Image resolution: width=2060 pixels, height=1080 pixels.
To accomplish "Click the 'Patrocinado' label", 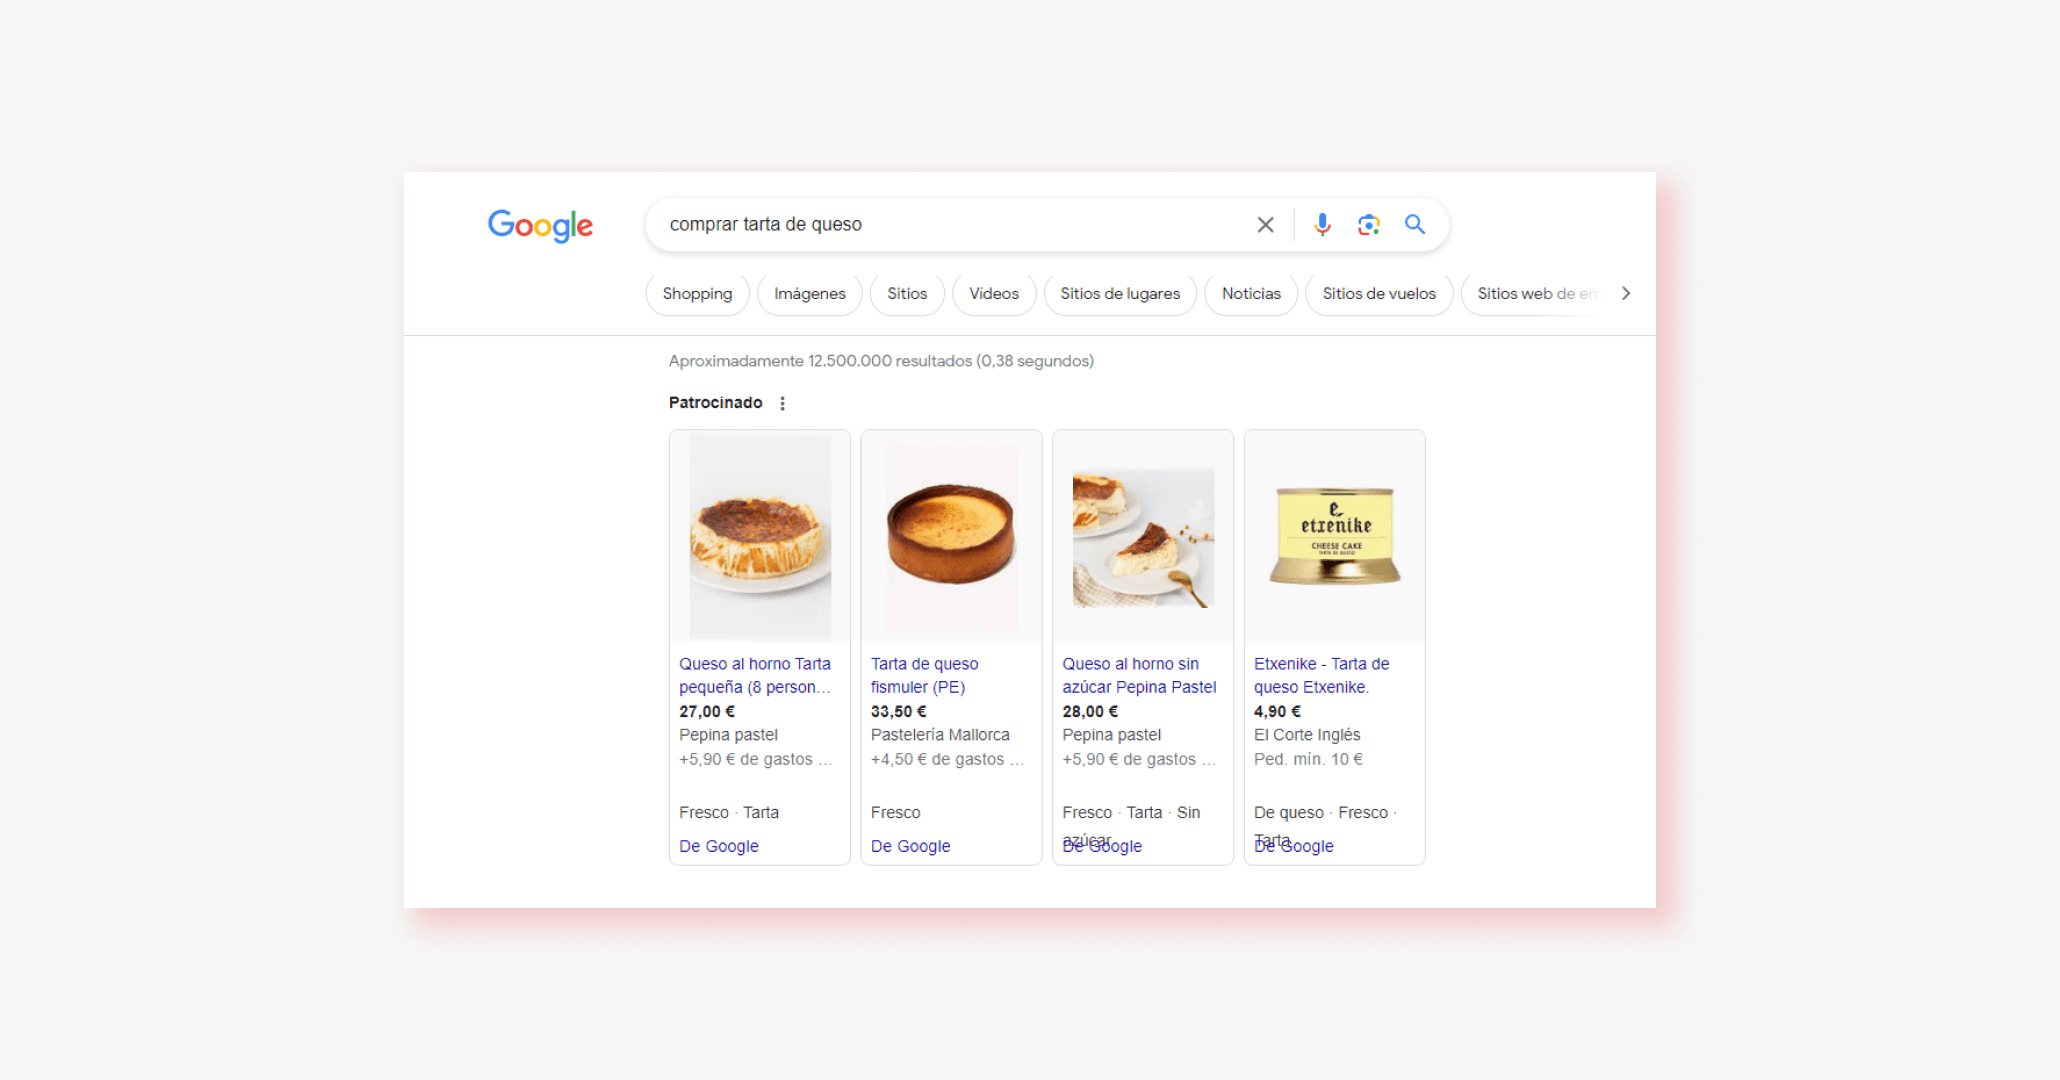I will (x=715, y=402).
